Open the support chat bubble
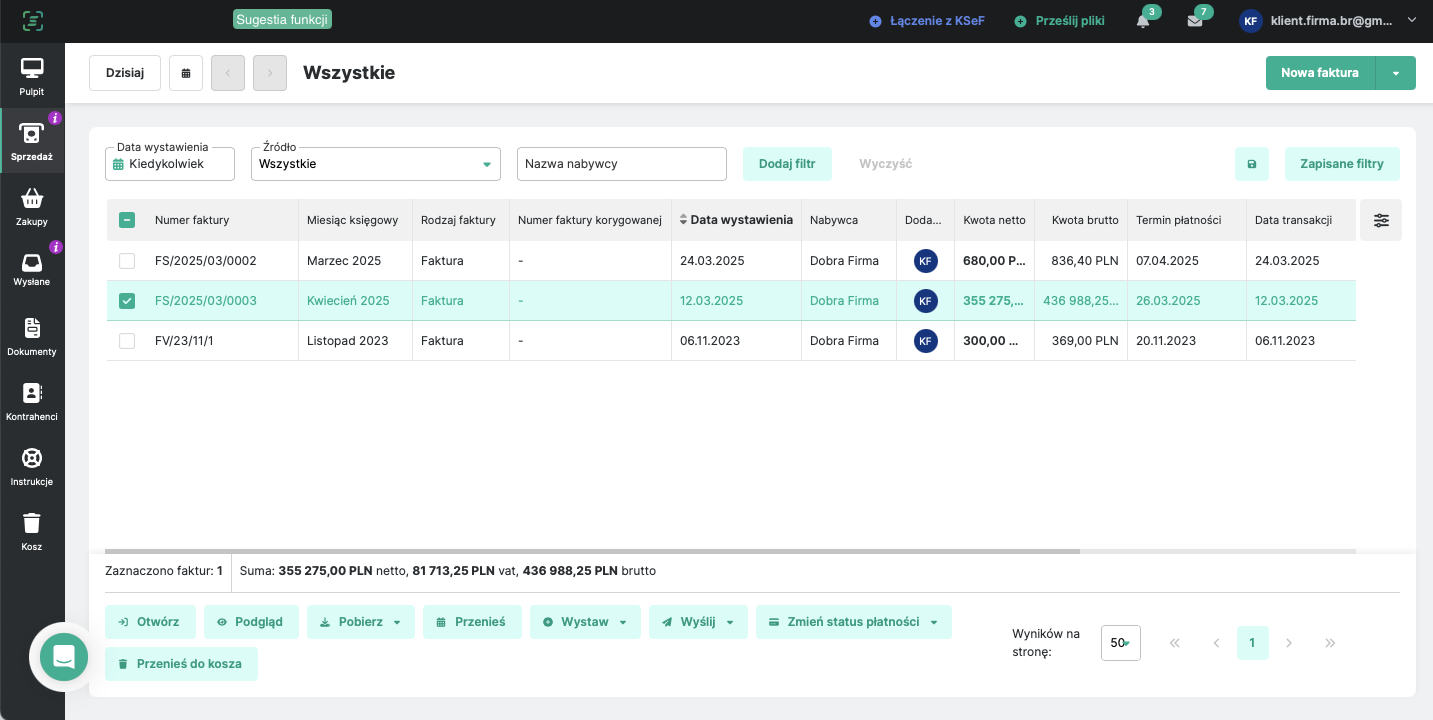The image size is (1433, 720). point(64,657)
